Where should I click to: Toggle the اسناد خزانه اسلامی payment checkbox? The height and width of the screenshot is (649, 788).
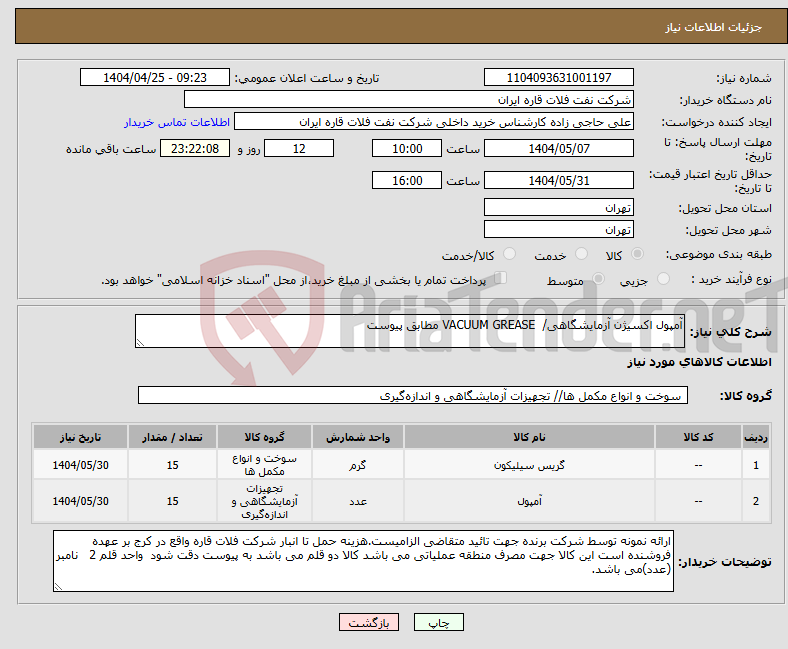(x=501, y=278)
